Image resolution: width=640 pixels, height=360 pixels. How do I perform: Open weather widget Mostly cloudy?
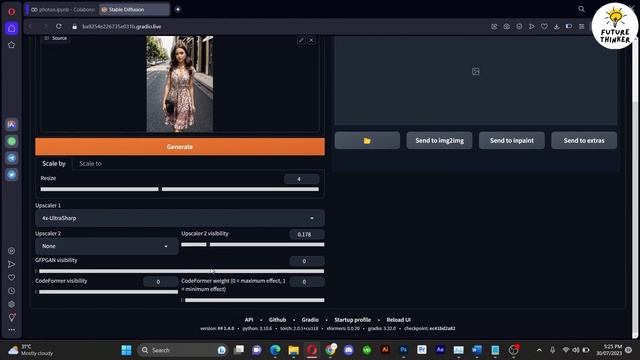click(x=31, y=350)
